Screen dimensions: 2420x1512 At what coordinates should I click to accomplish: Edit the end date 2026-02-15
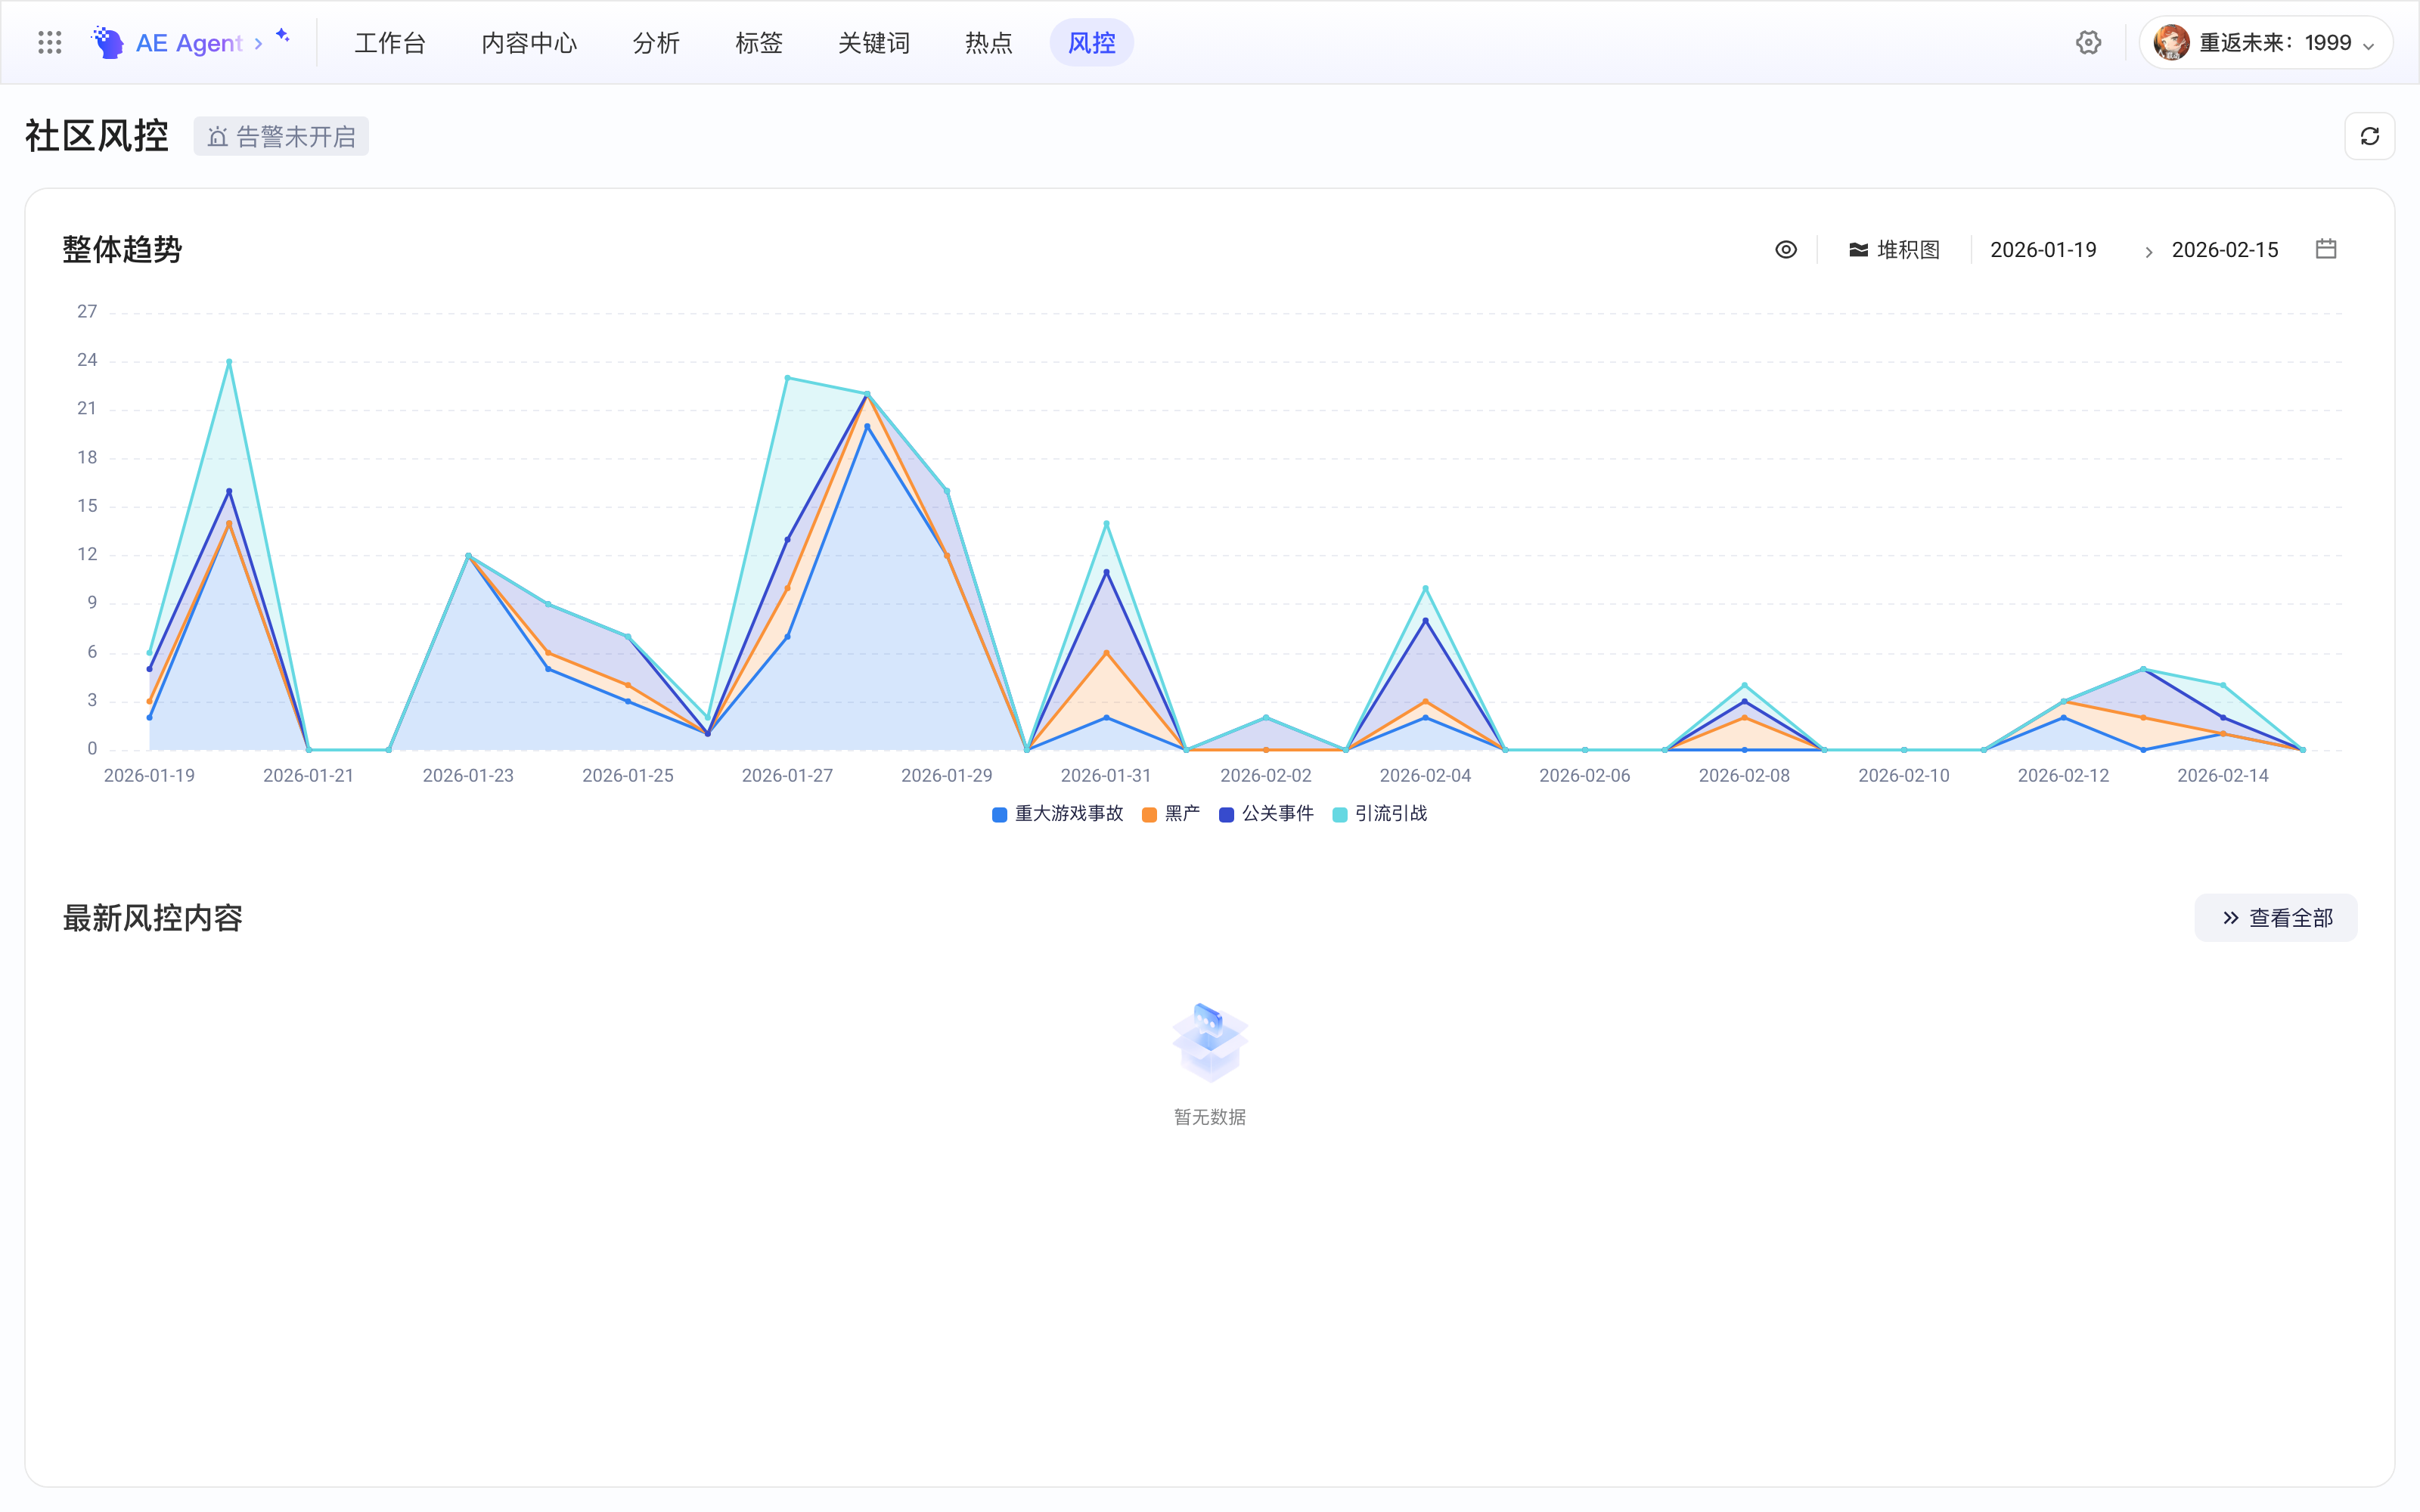pos(2225,249)
